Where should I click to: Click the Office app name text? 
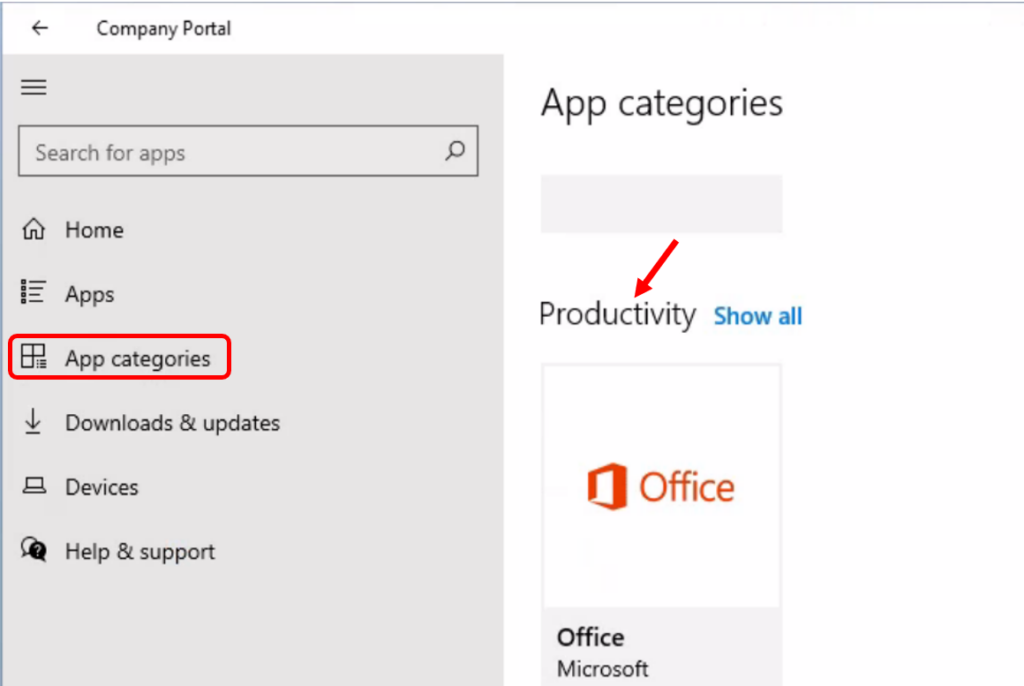(590, 637)
